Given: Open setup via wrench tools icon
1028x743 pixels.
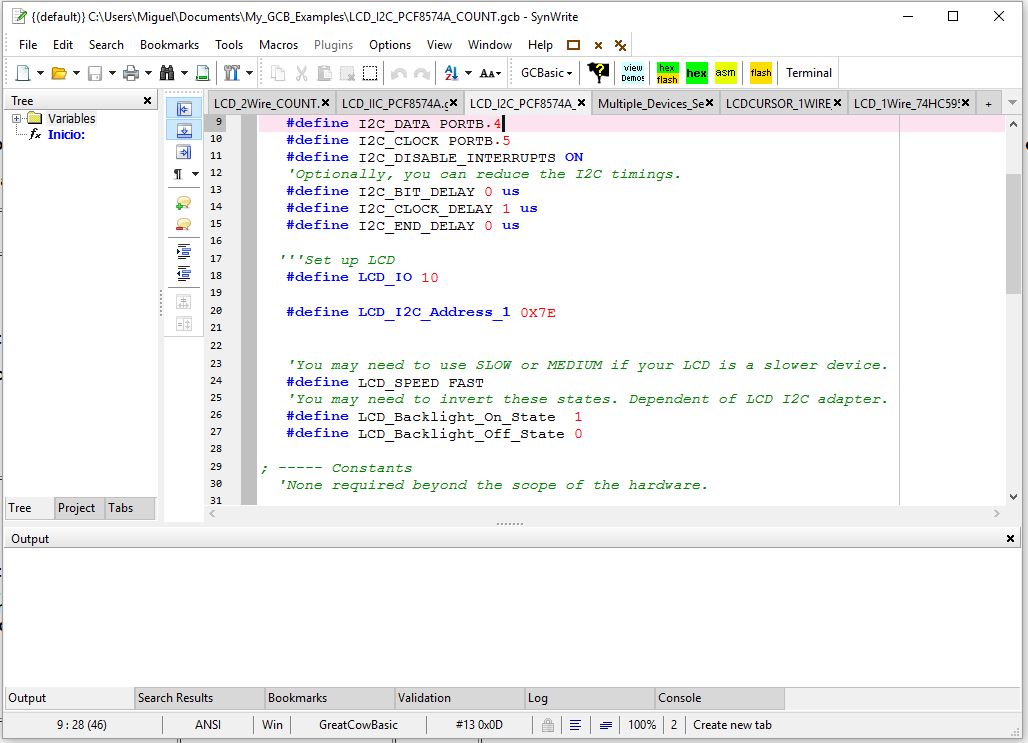Looking at the screenshot, I should point(231,73).
